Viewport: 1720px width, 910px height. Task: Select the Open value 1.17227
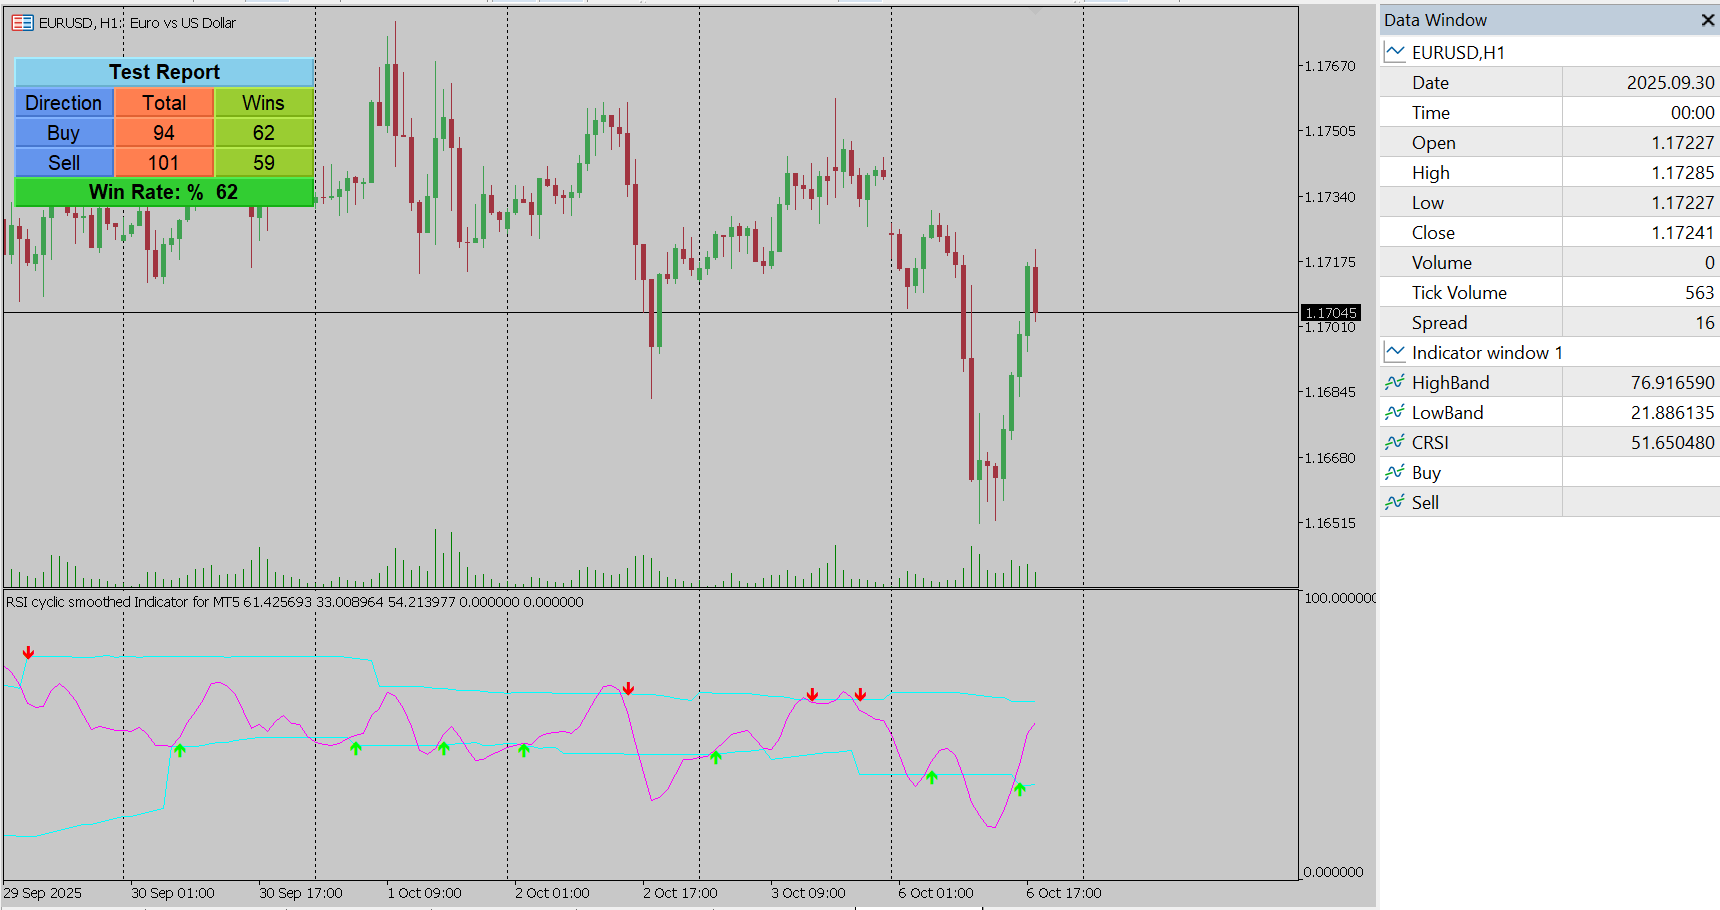pyautogui.click(x=1682, y=143)
